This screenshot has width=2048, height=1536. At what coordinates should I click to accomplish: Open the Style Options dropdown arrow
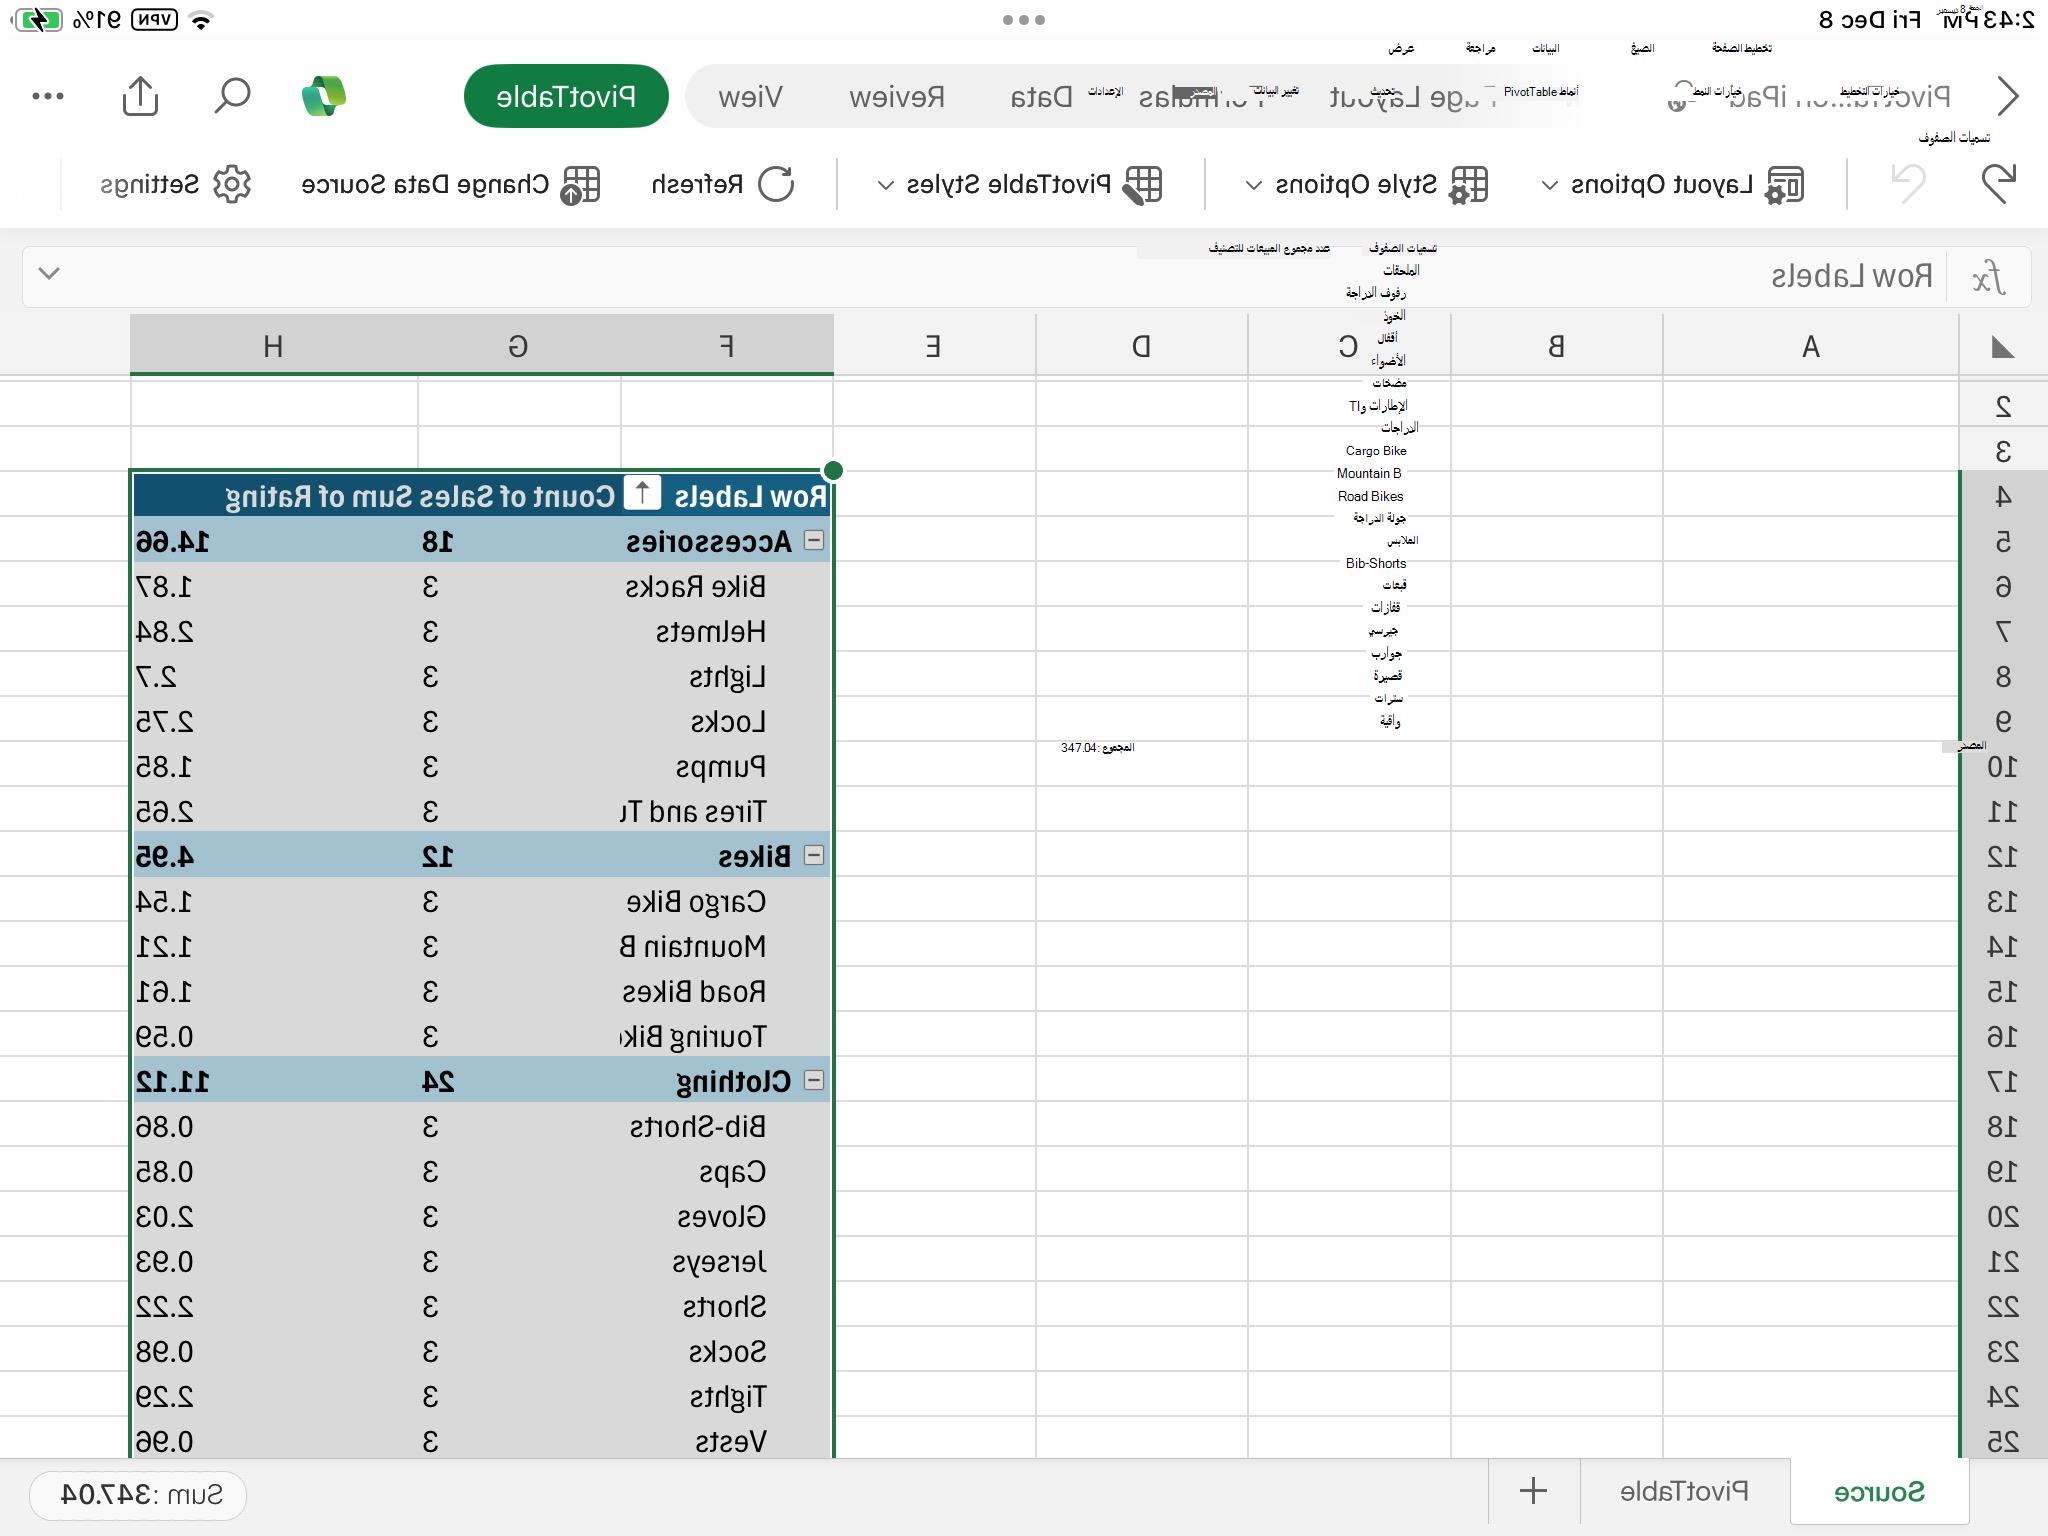pos(1254,185)
